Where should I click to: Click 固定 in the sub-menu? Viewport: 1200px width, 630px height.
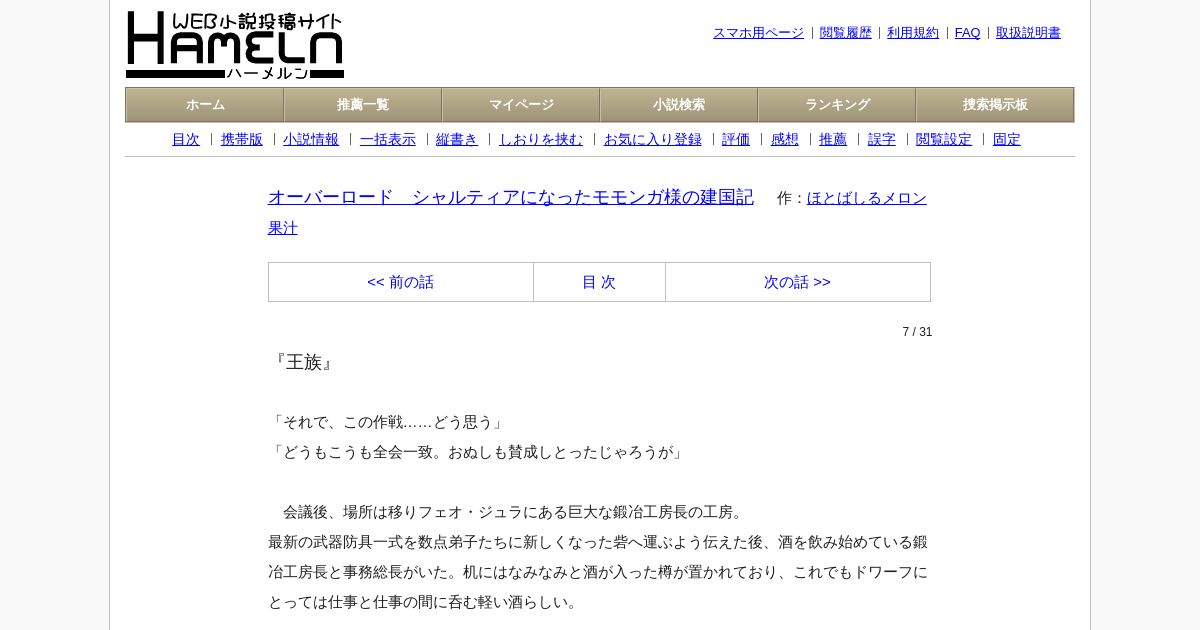(1007, 140)
